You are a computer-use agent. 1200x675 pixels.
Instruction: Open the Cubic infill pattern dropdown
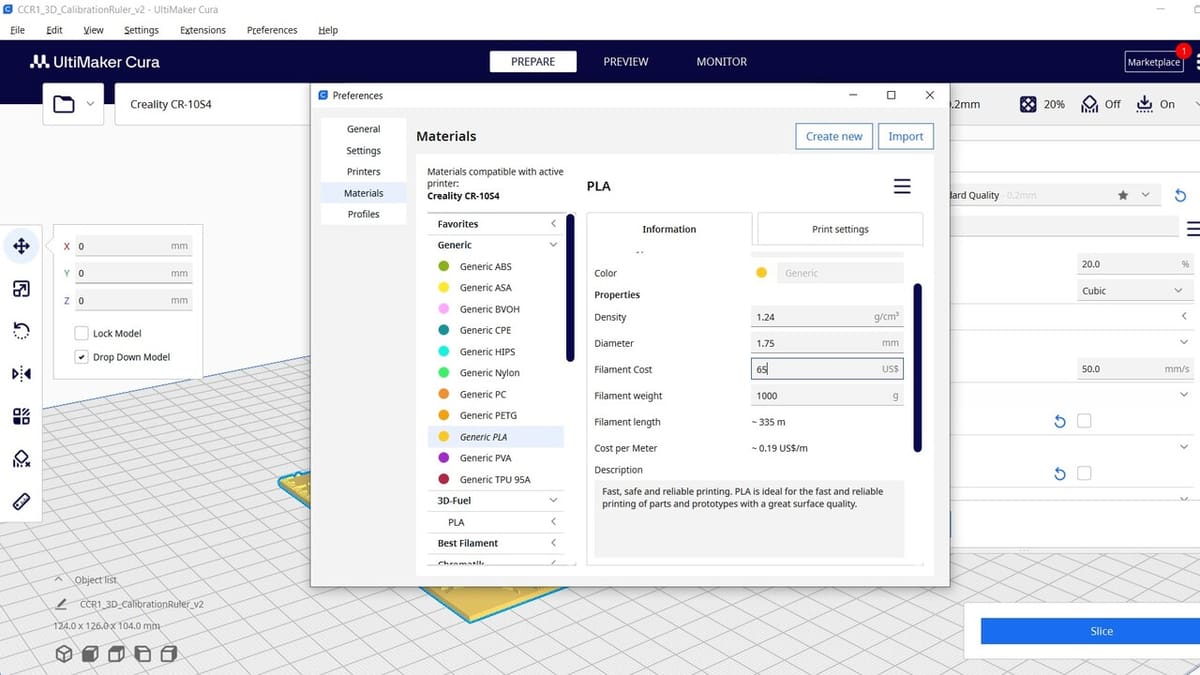point(1135,291)
